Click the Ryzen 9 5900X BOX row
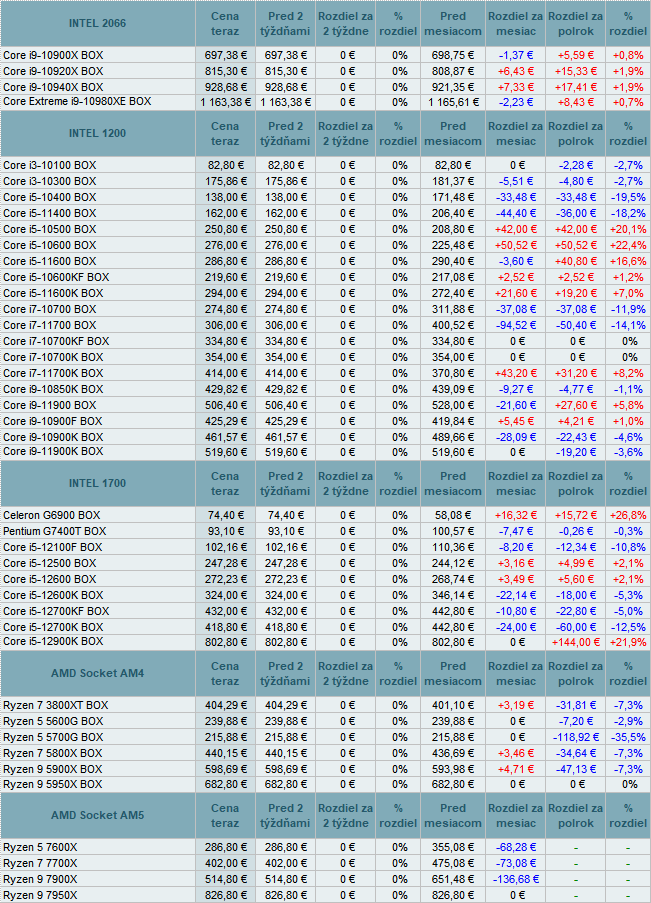 coord(52,770)
